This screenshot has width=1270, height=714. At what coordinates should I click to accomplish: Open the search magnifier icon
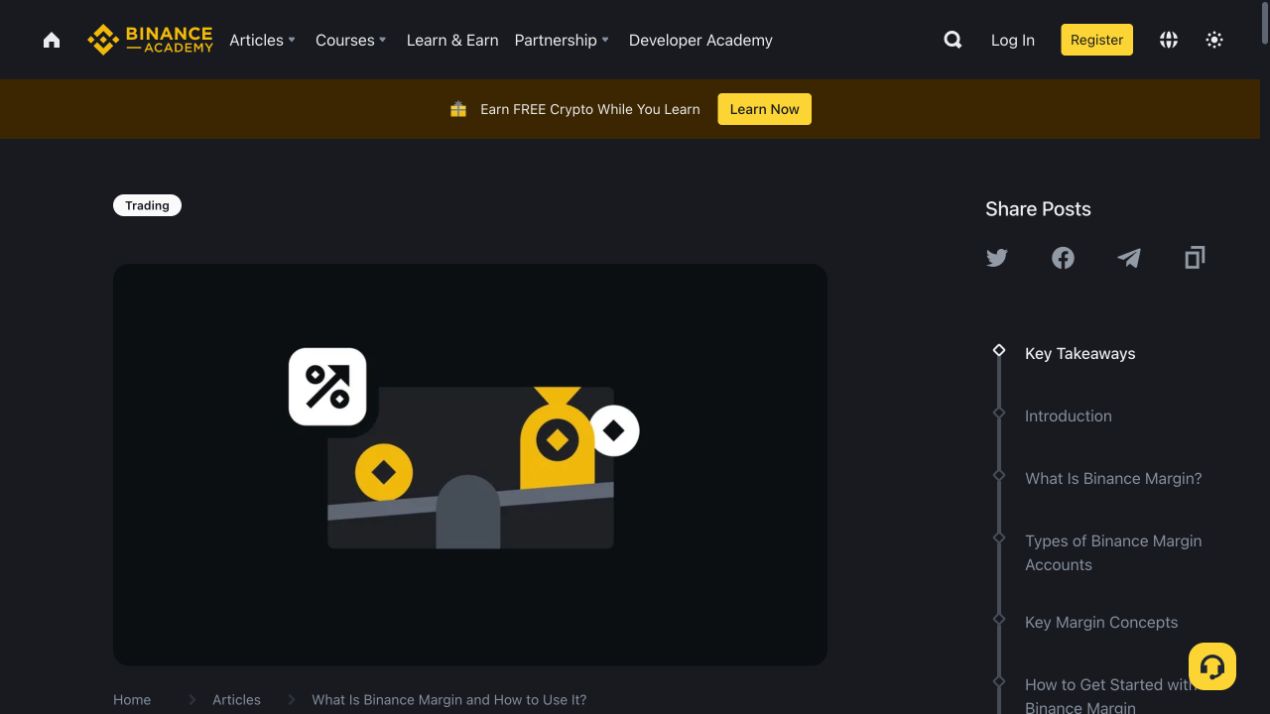tap(953, 40)
